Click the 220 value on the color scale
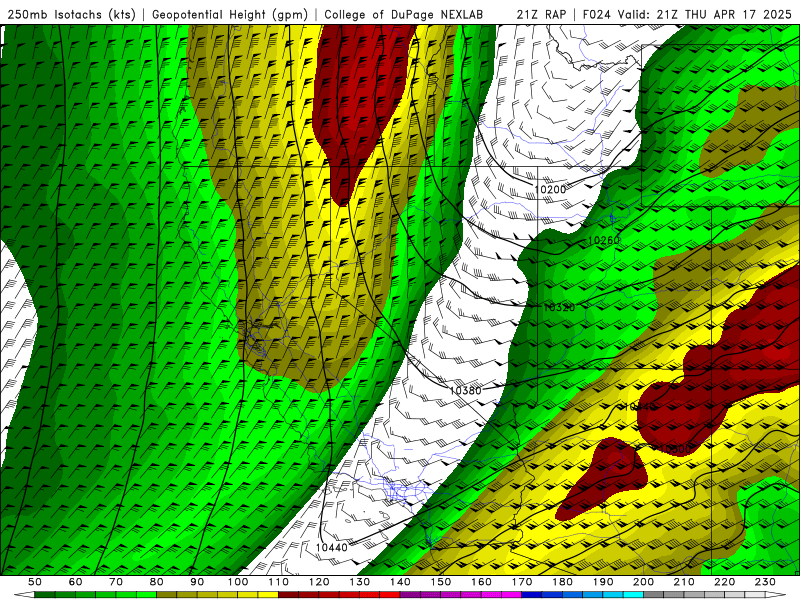Viewport: 800px width, 600px height. [725, 582]
